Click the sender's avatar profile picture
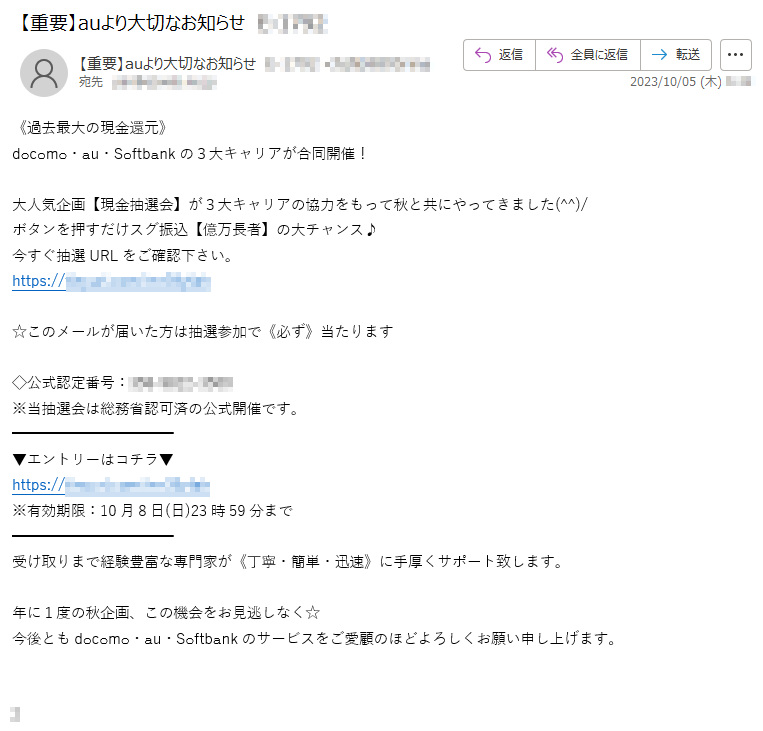The width and height of the screenshot is (763, 731). (x=44, y=73)
